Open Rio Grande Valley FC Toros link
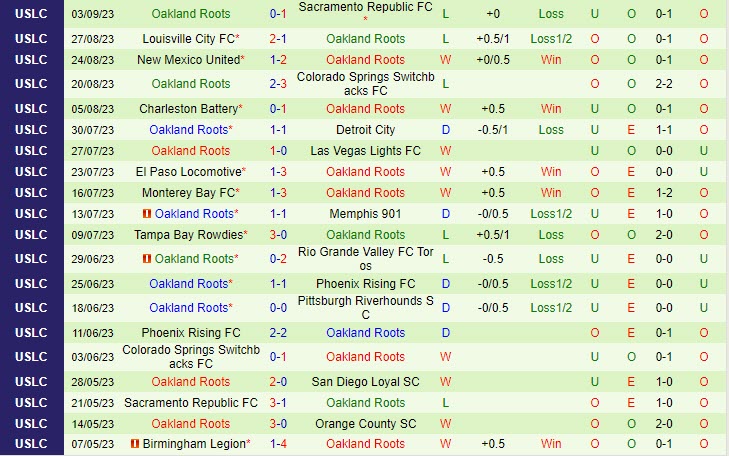The image size is (729, 456). click(366, 258)
